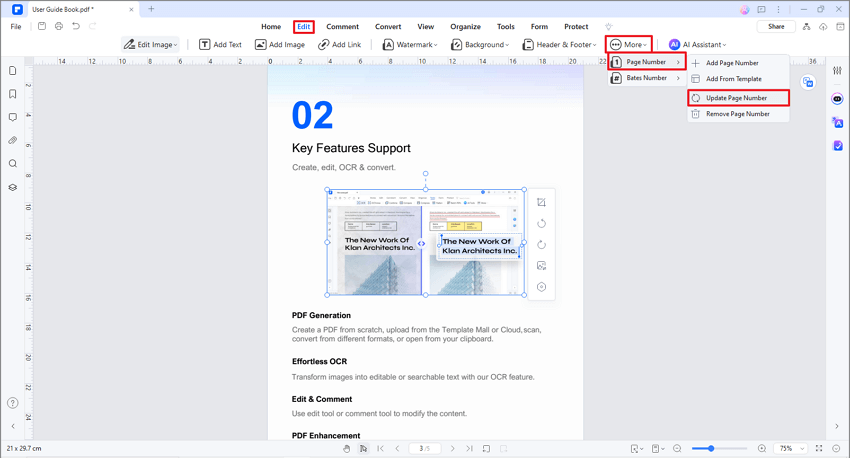Go to first page
Image resolution: width=850 pixels, height=458 pixels.
click(x=381, y=448)
